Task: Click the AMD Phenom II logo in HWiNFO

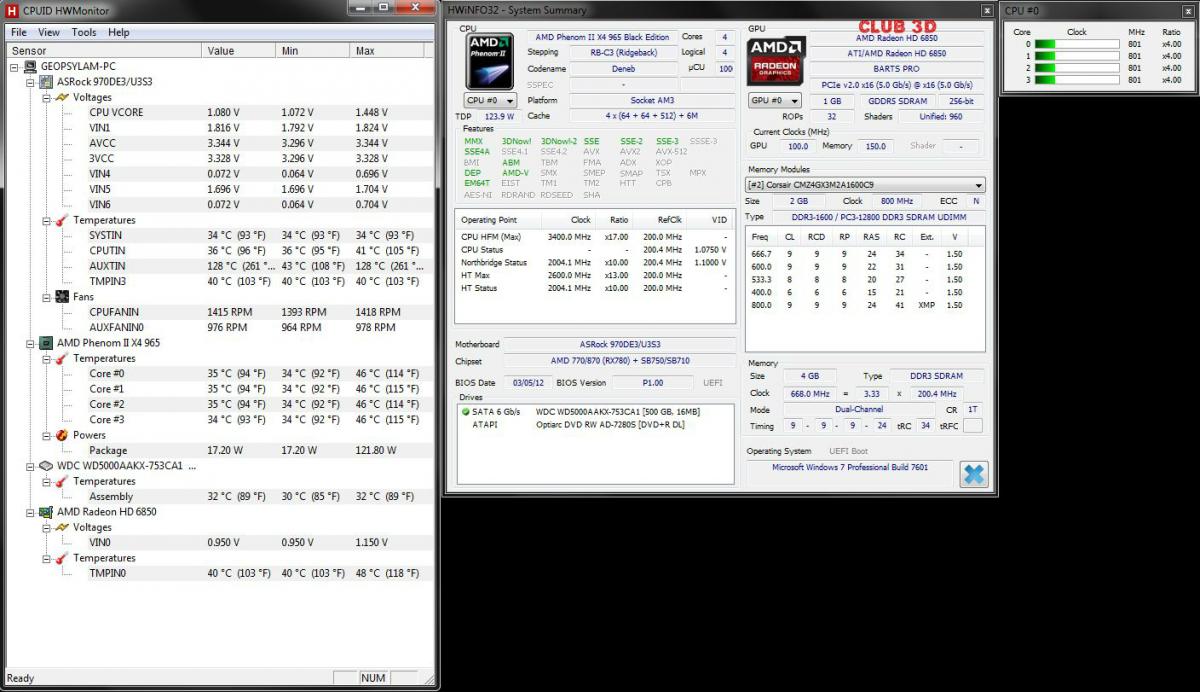Action: (x=491, y=62)
